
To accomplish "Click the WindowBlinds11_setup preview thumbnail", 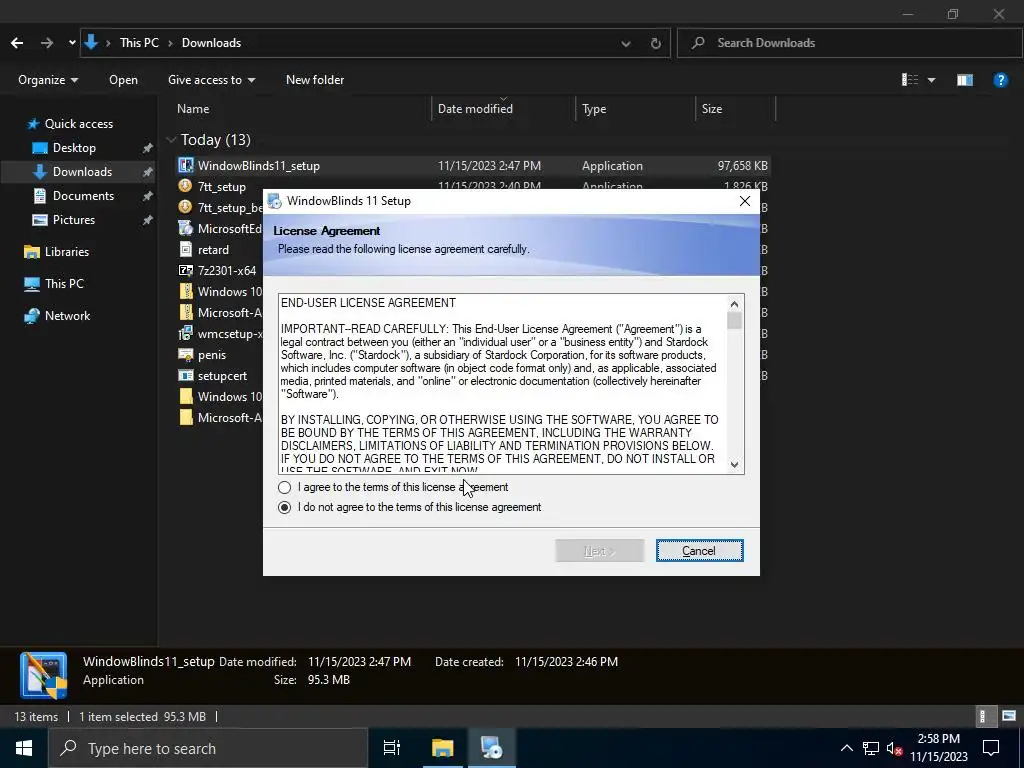I will tap(43, 675).
